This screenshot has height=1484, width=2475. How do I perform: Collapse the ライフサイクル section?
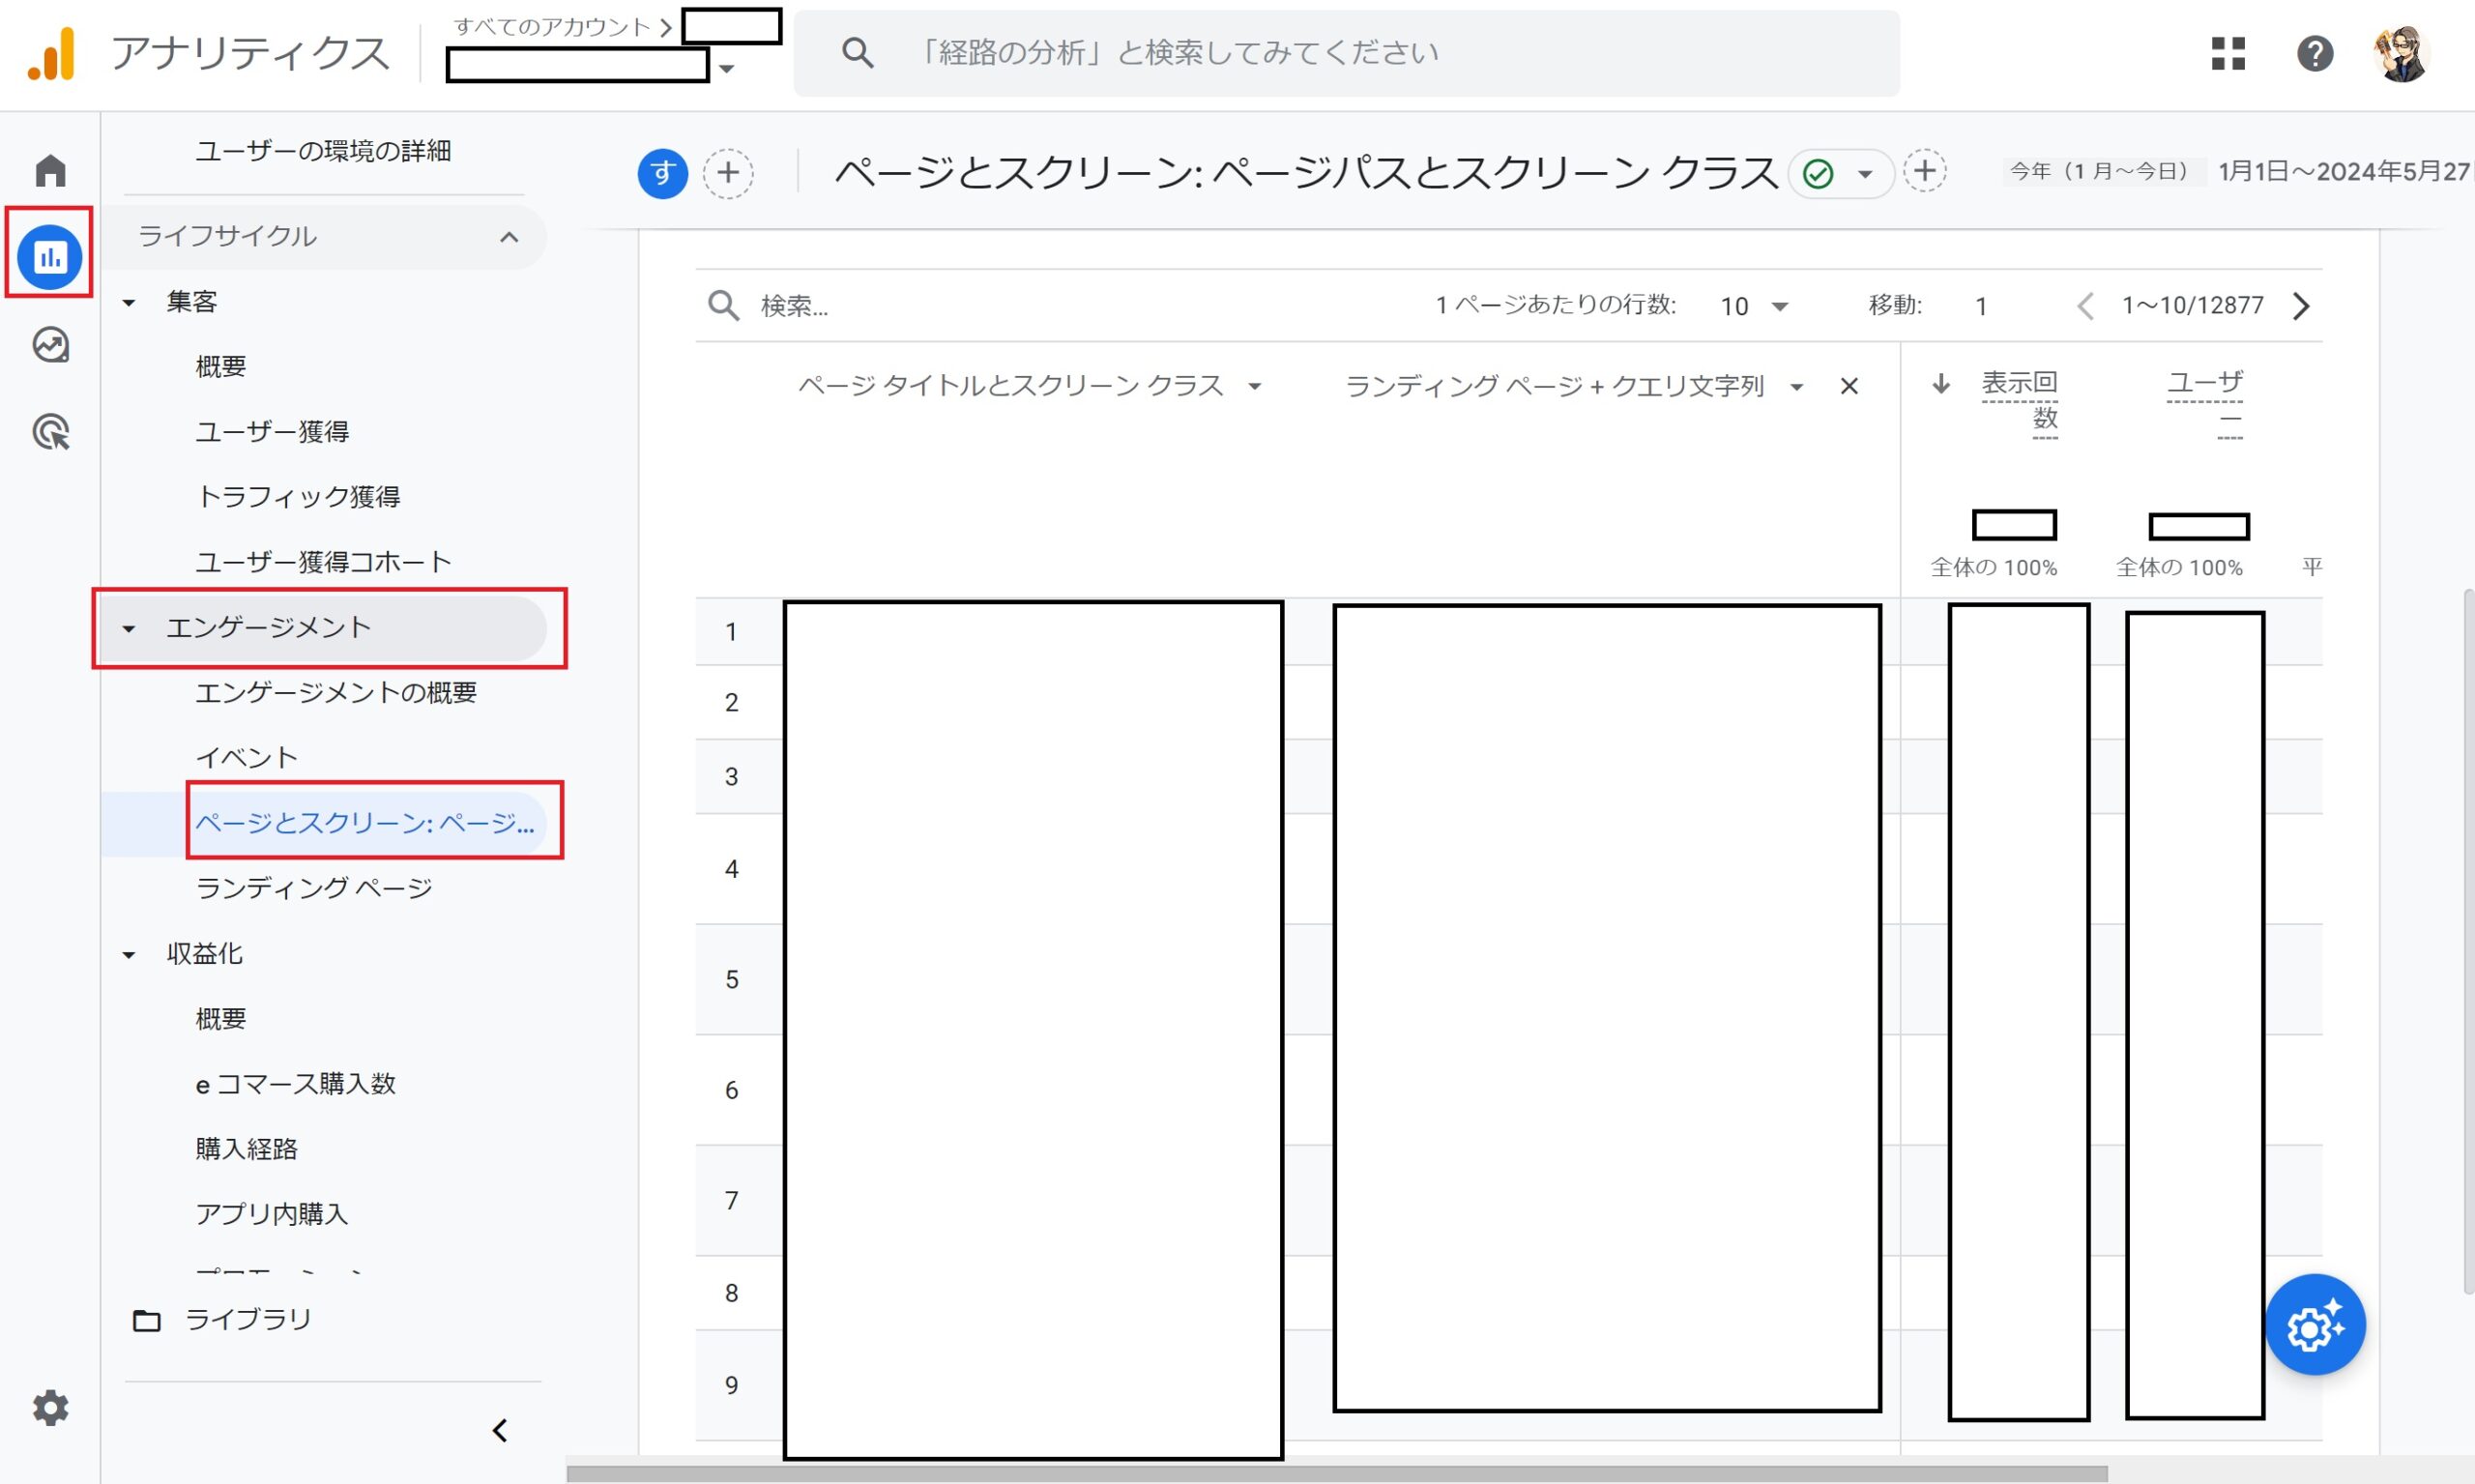(x=509, y=237)
